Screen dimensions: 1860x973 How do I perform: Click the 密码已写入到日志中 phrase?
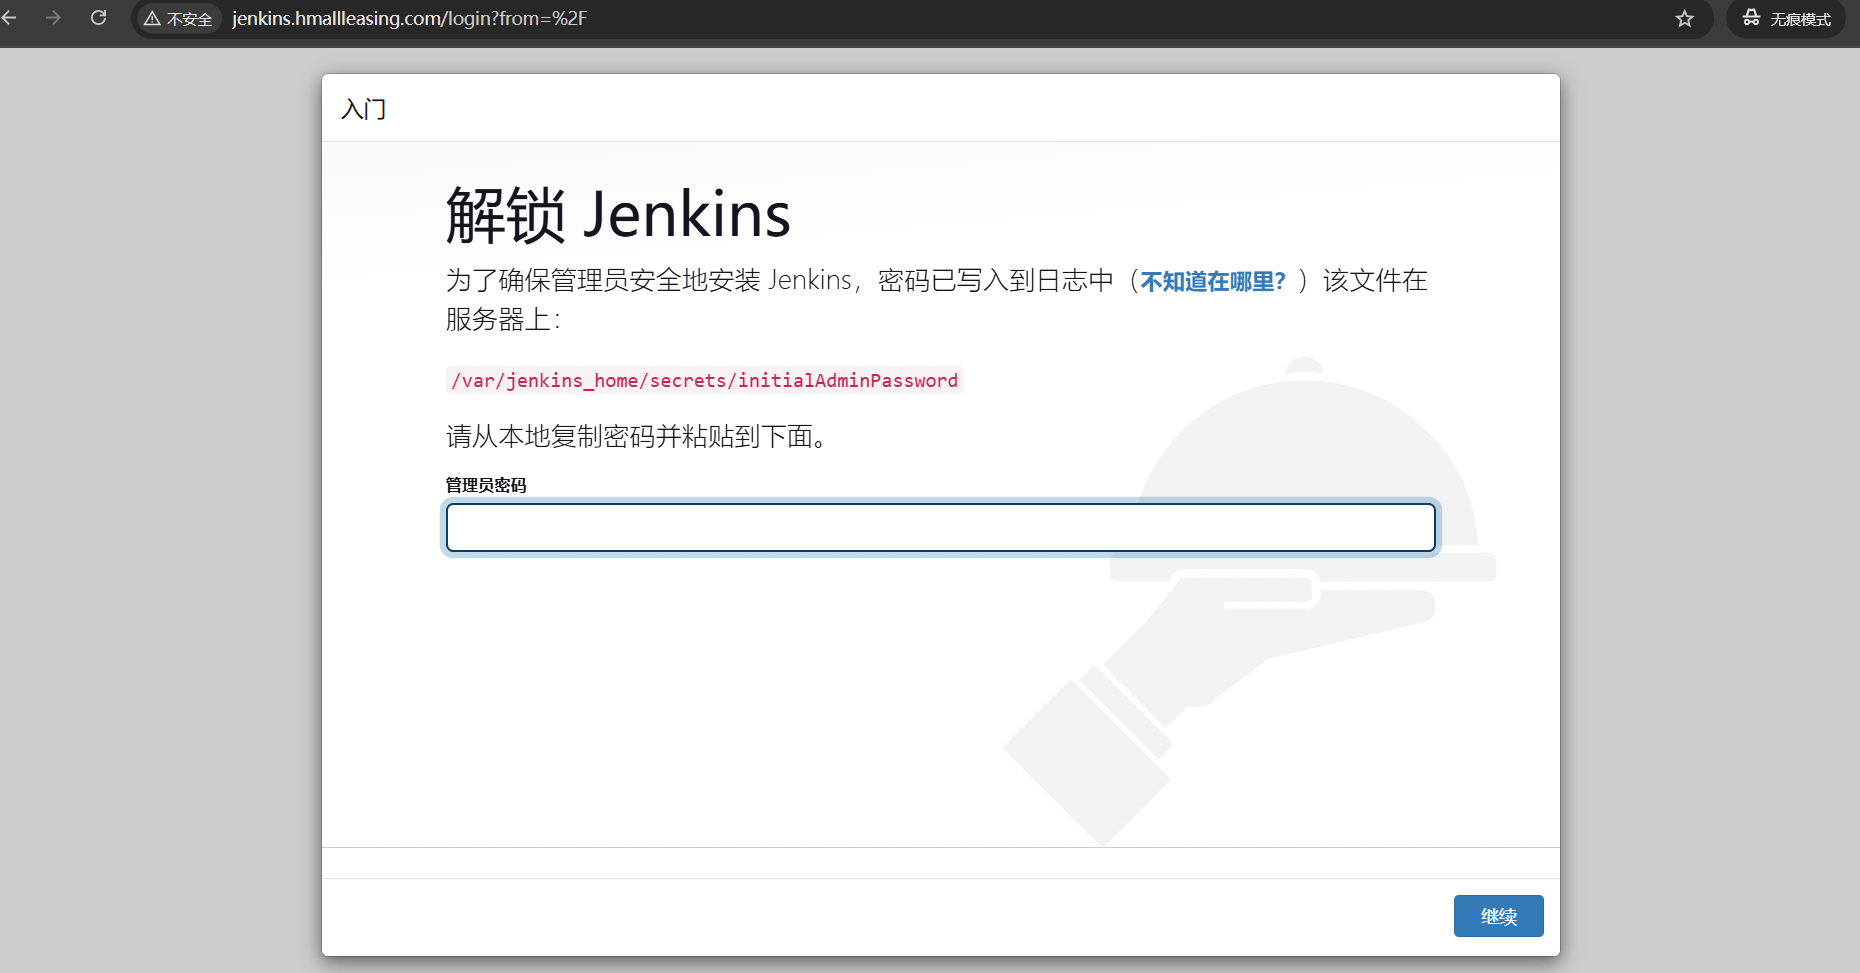click(x=995, y=280)
